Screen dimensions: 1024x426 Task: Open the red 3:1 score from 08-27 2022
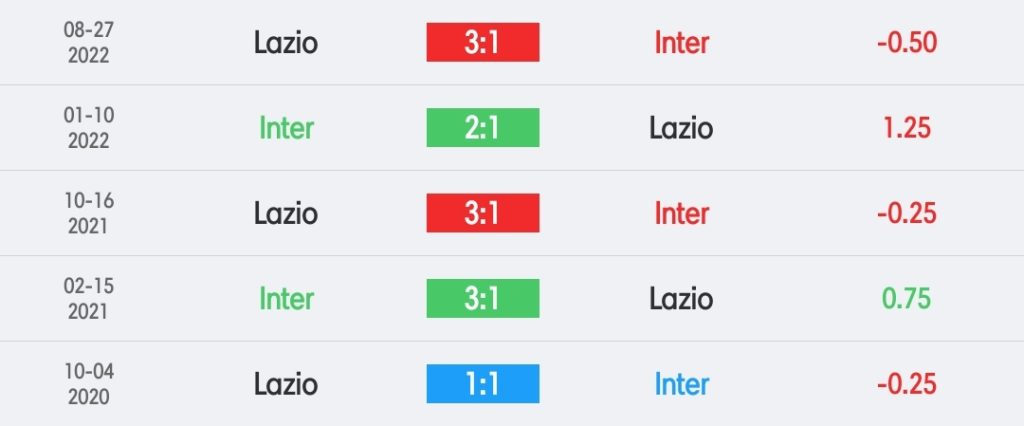click(x=483, y=43)
